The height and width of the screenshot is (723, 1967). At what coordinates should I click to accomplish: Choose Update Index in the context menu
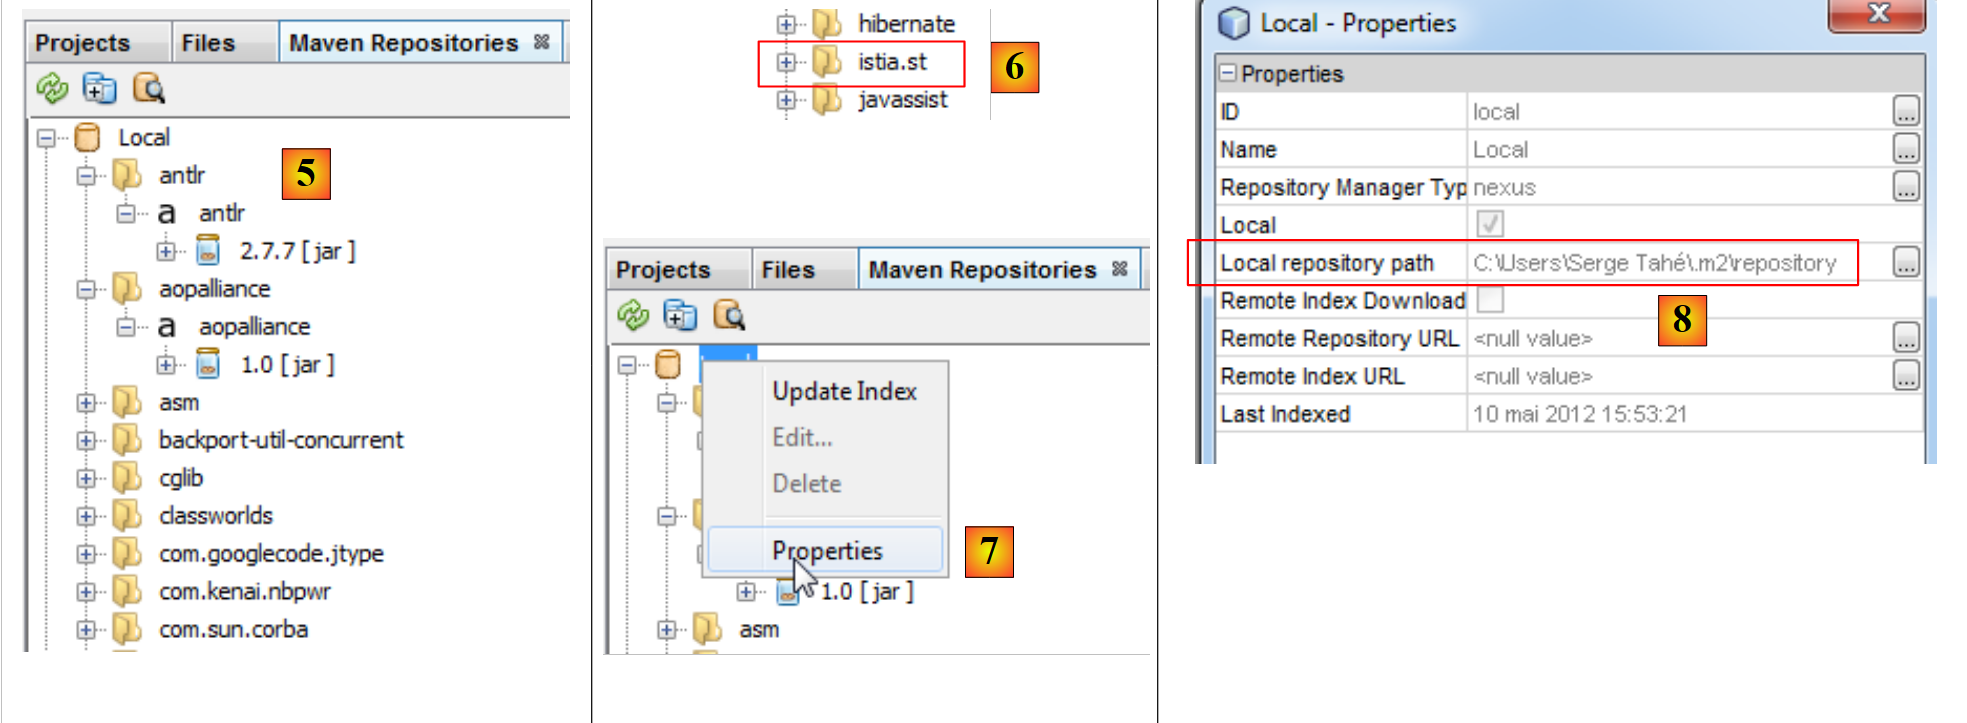(844, 392)
